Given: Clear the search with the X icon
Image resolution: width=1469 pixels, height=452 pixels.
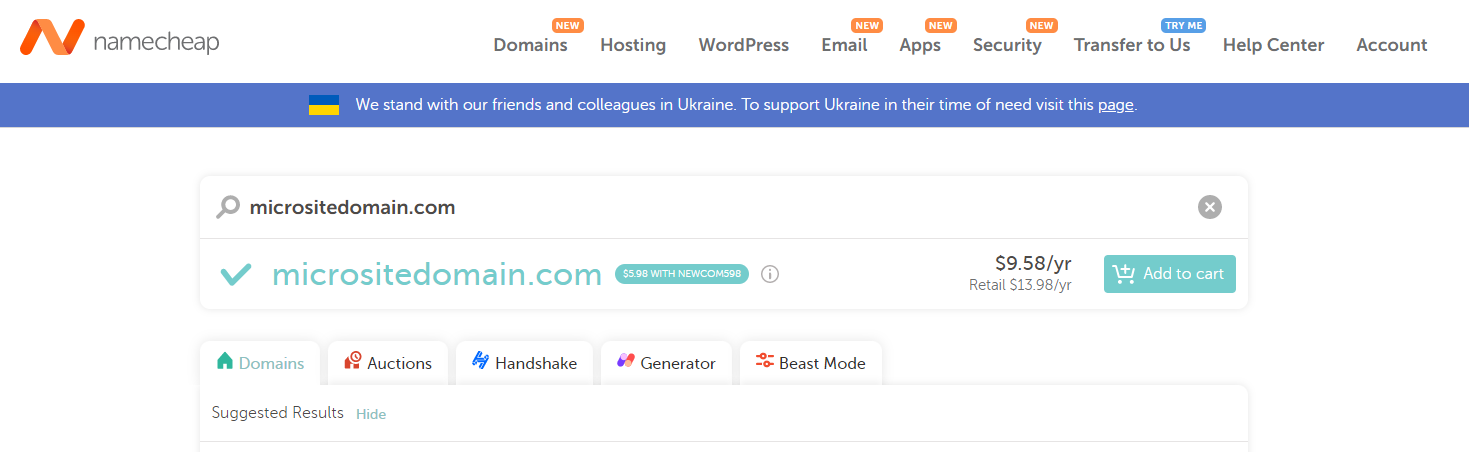Looking at the screenshot, I should tap(1210, 207).
